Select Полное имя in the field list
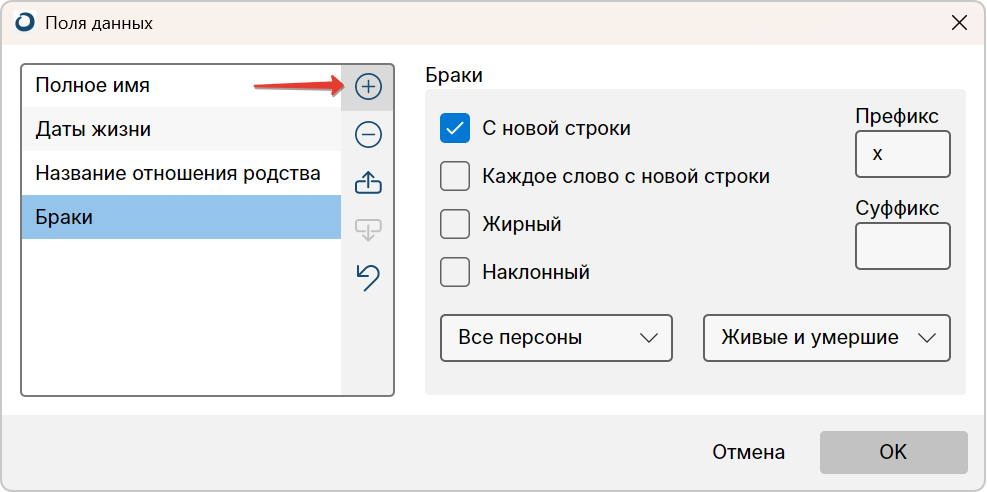Viewport: 987px width, 492px height. pos(181,85)
